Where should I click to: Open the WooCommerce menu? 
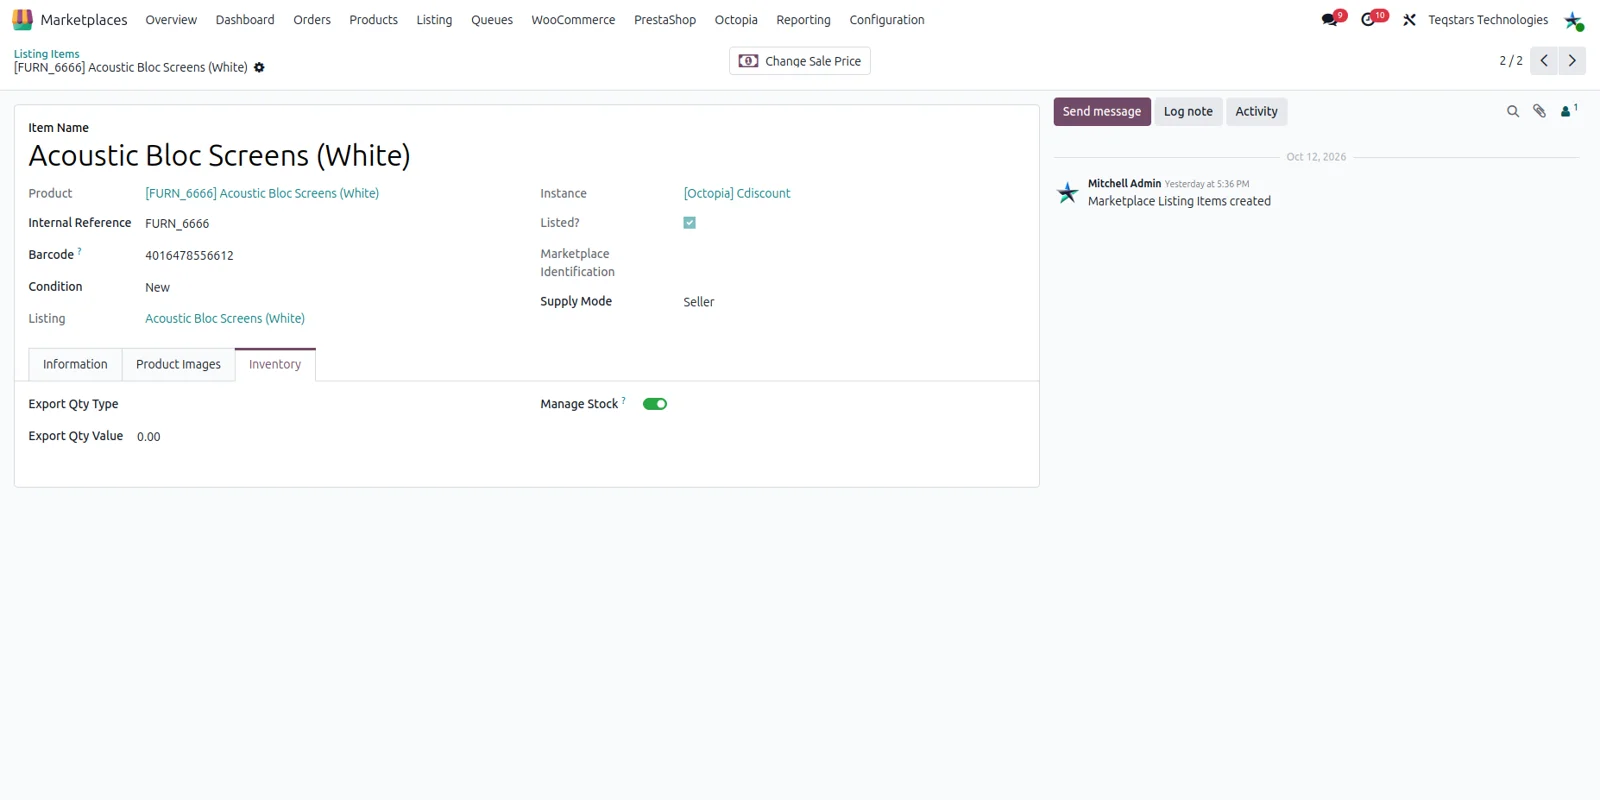point(573,20)
